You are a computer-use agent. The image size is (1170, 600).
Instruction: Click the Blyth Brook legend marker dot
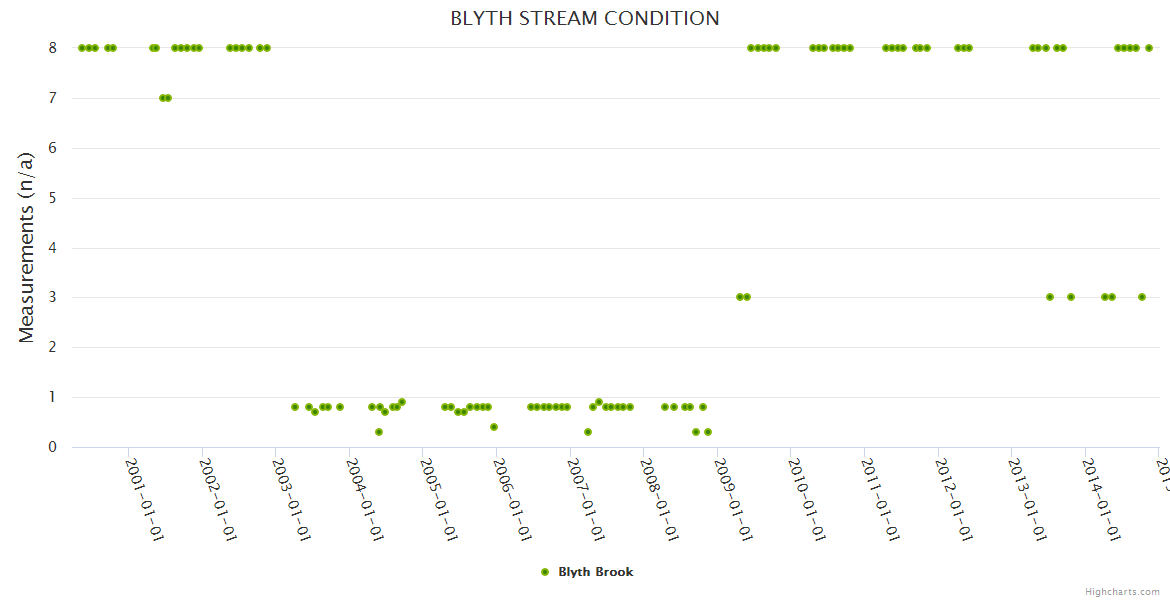(x=545, y=572)
